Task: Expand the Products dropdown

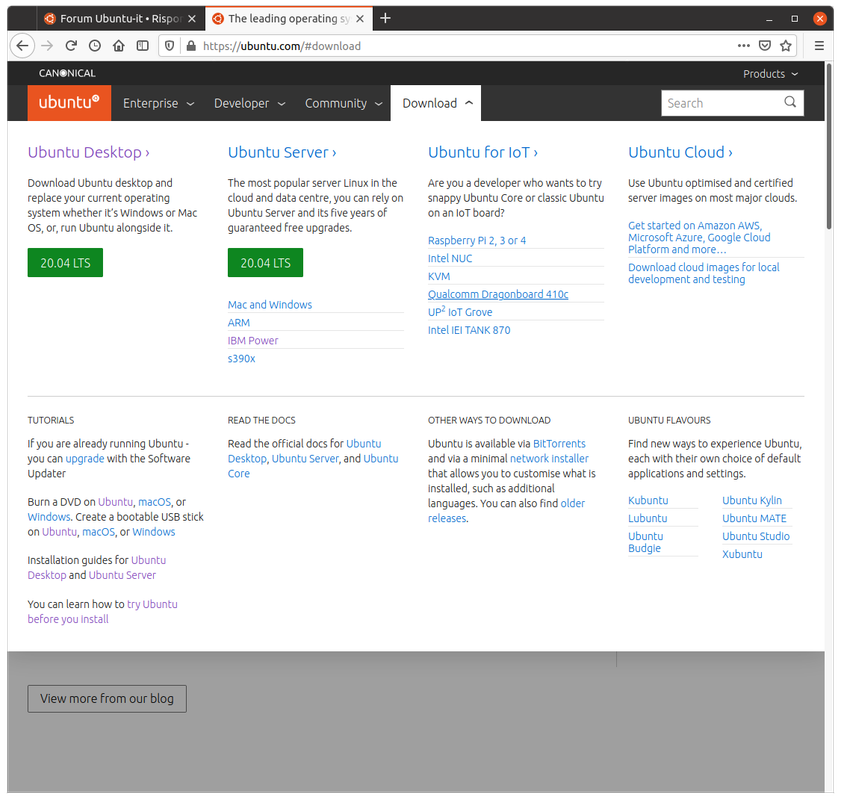Action: [770, 74]
